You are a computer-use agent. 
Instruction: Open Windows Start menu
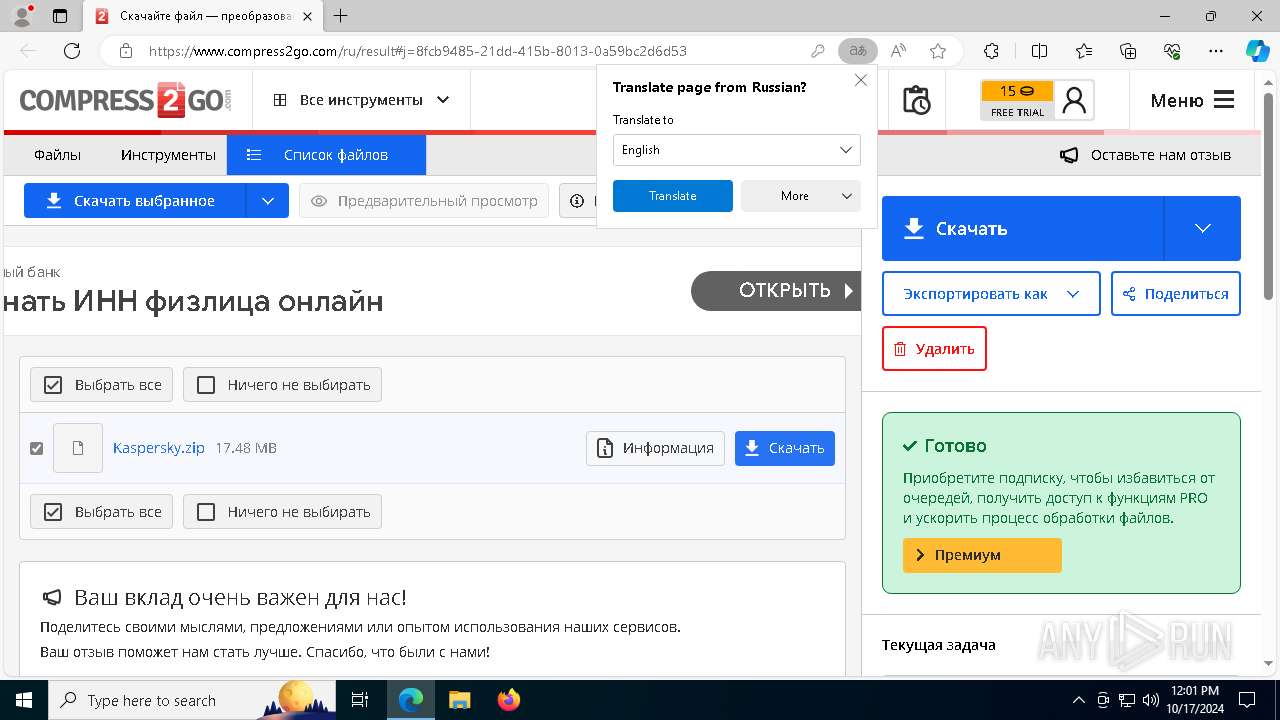[x=23, y=700]
